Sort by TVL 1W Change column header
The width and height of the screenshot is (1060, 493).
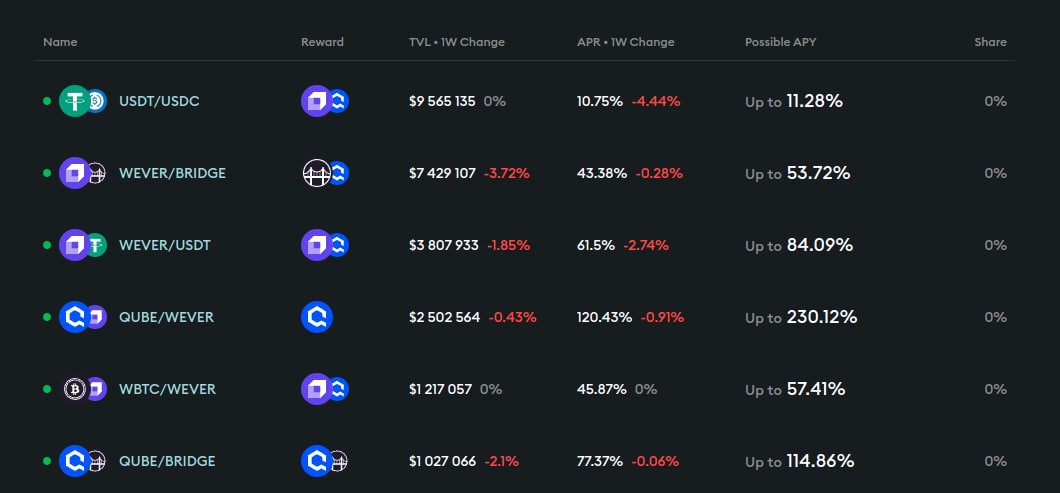(456, 42)
